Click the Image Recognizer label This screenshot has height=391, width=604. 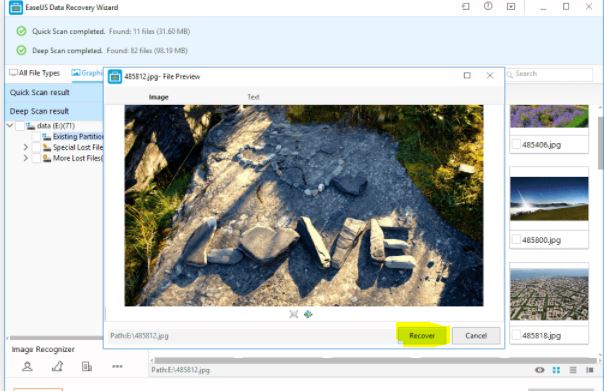tap(43, 349)
